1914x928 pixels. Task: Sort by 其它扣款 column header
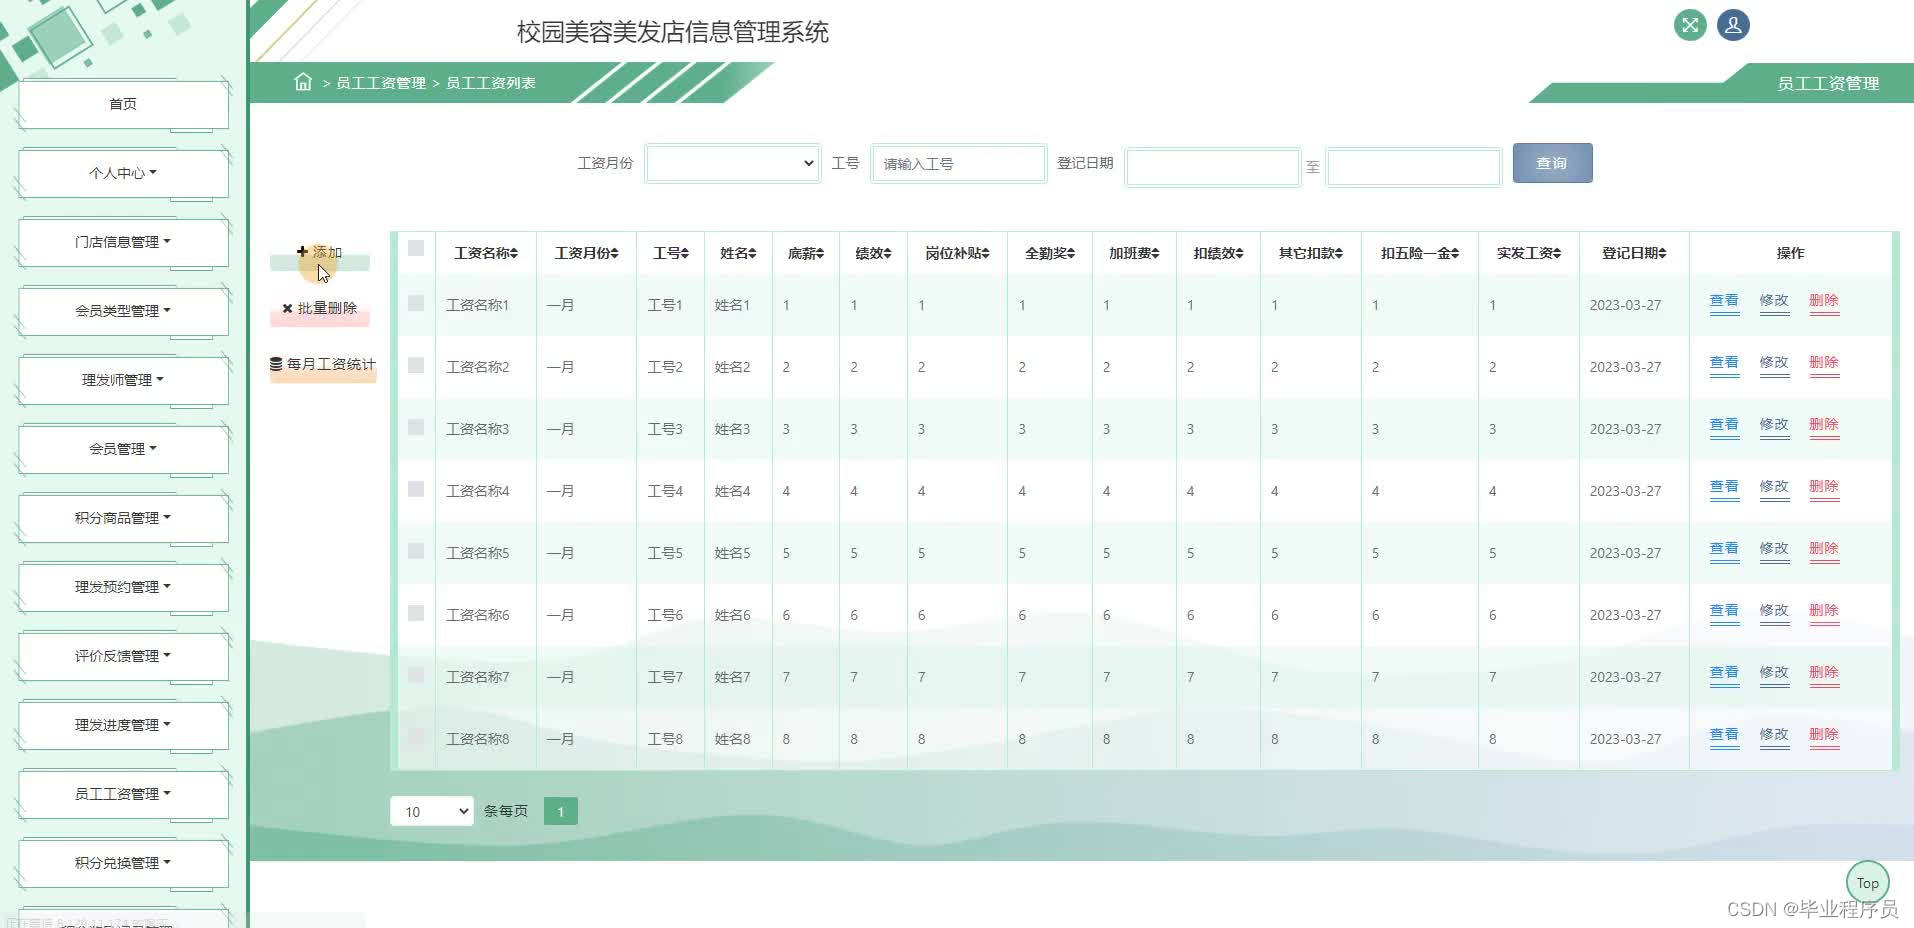[1310, 254]
